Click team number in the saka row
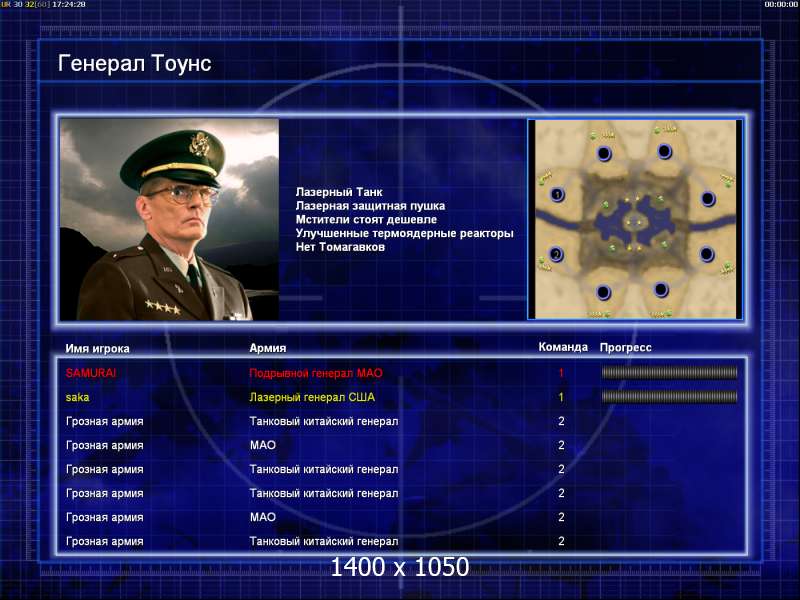800x600 pixels. [x=561, y=397]
